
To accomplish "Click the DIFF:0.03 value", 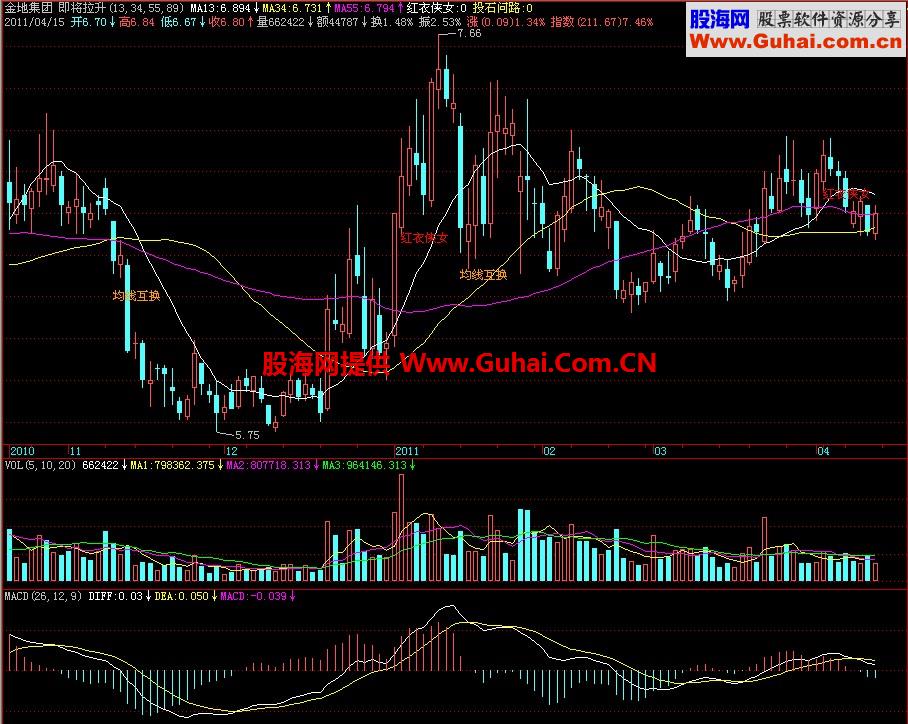I will tap(115, 596).
